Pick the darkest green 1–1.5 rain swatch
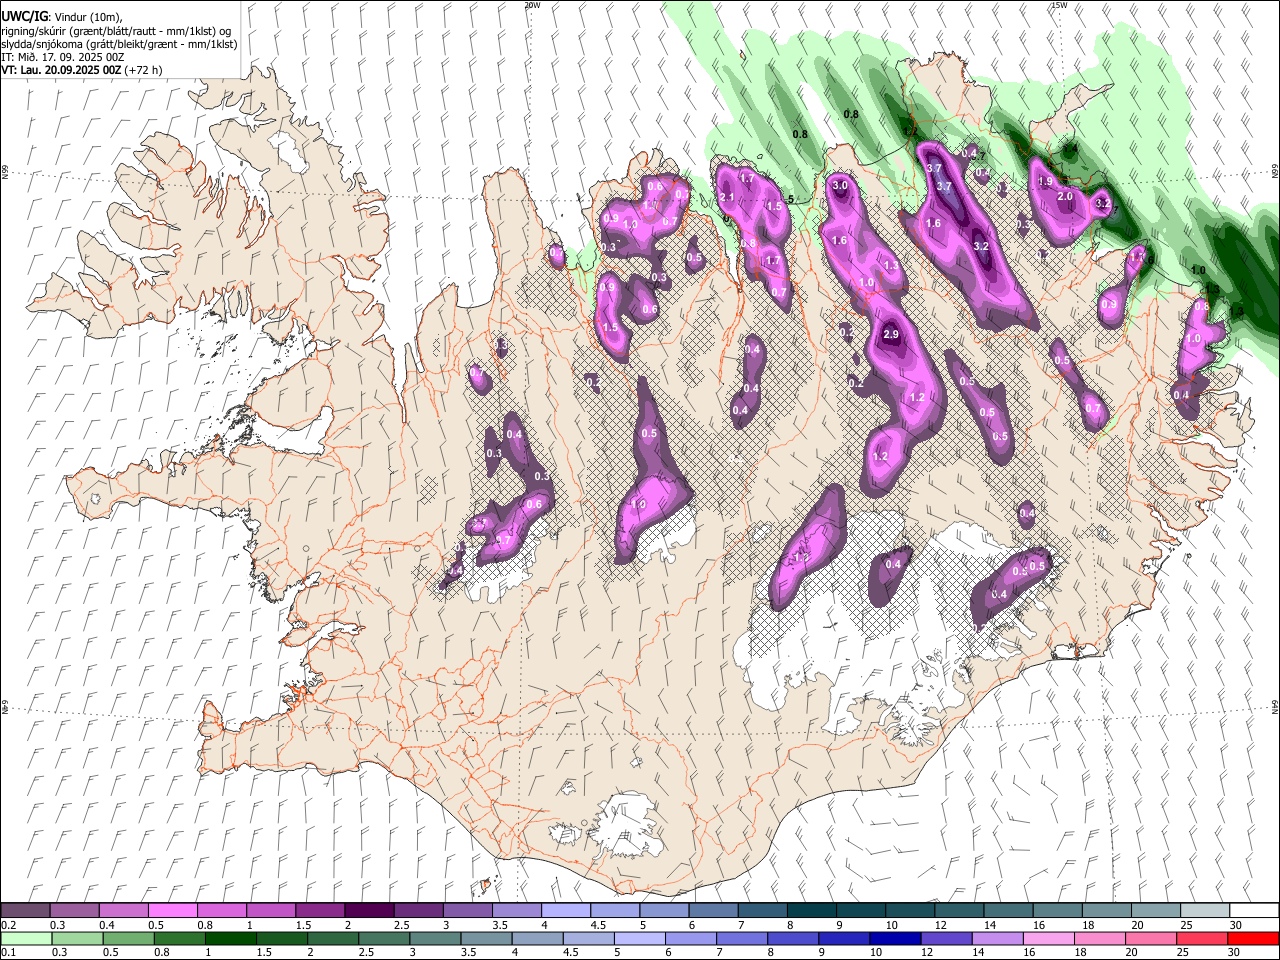1280x960 pixels. coord(230,938)
